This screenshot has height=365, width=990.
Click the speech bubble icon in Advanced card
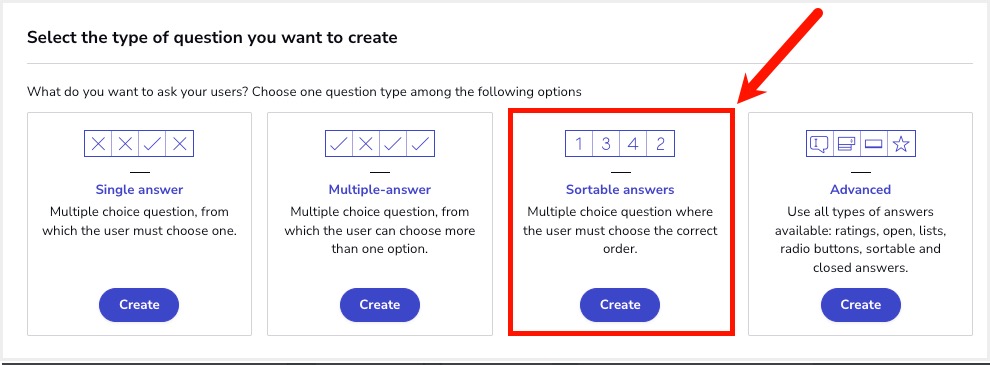819,145
